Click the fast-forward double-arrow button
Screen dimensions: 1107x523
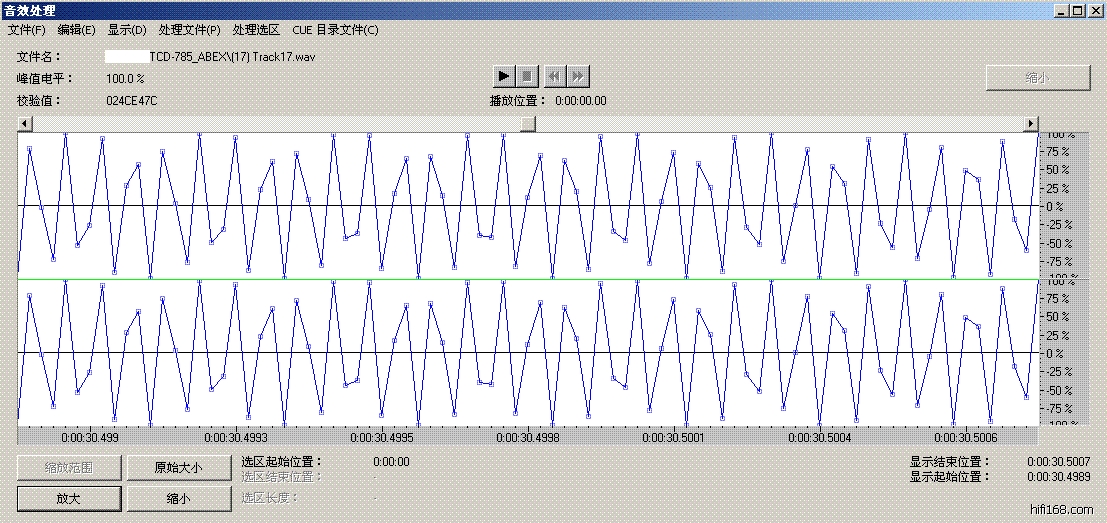coord(577,76)
